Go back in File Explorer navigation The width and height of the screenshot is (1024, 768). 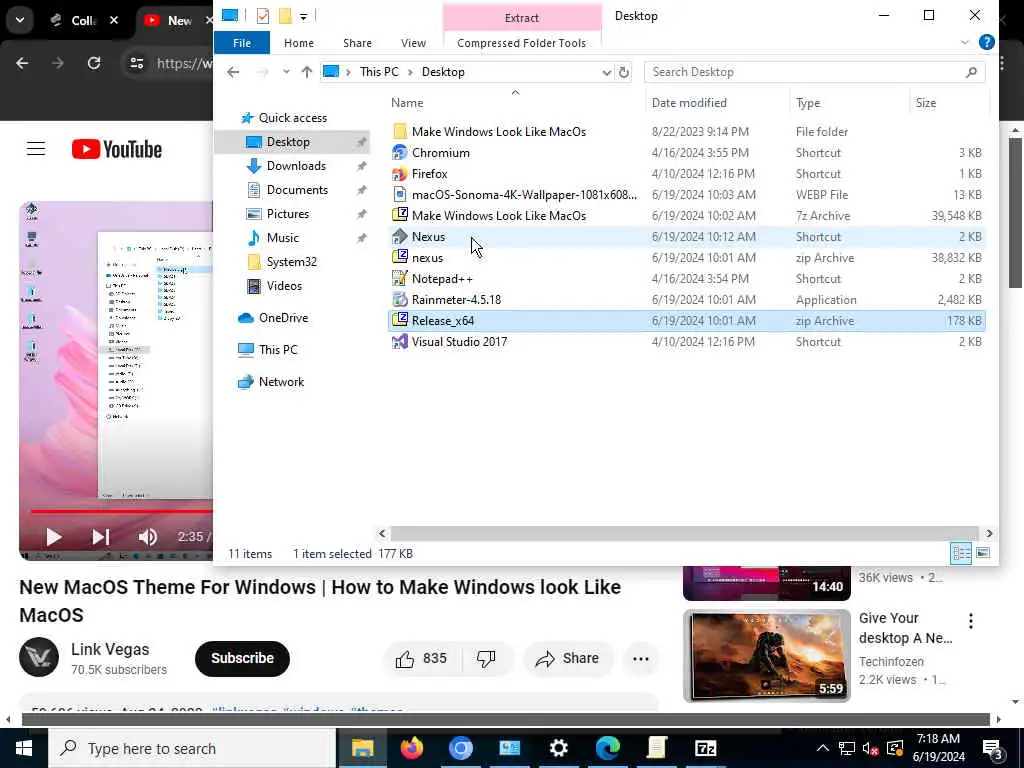[233, 72]
